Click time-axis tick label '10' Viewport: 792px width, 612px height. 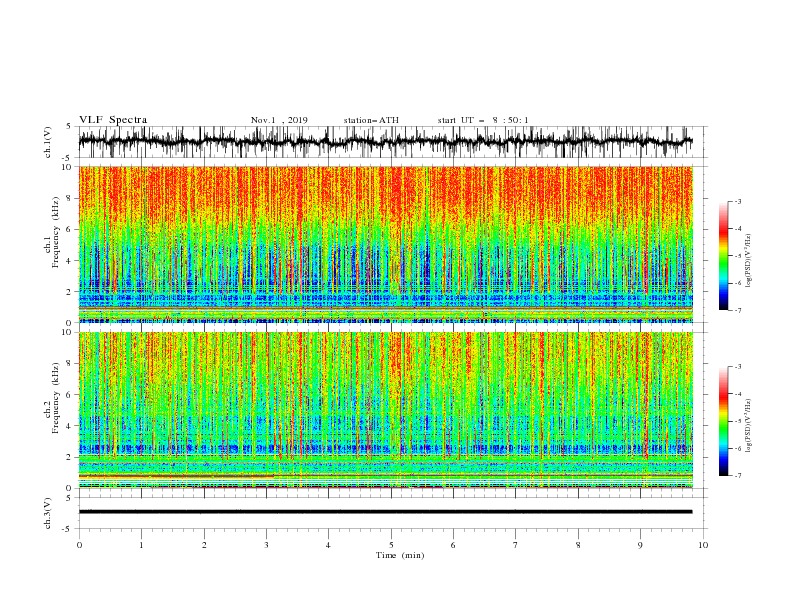pos(703,545)
